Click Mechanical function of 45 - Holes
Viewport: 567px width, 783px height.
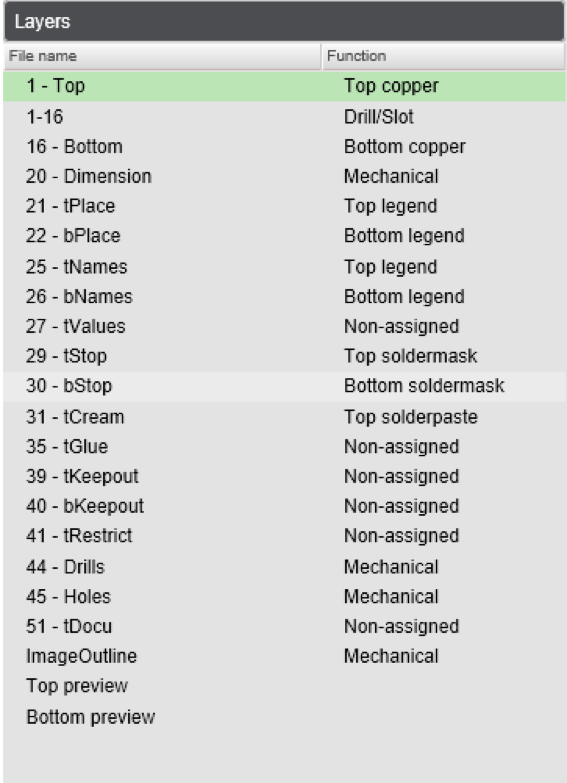point(391,597)
